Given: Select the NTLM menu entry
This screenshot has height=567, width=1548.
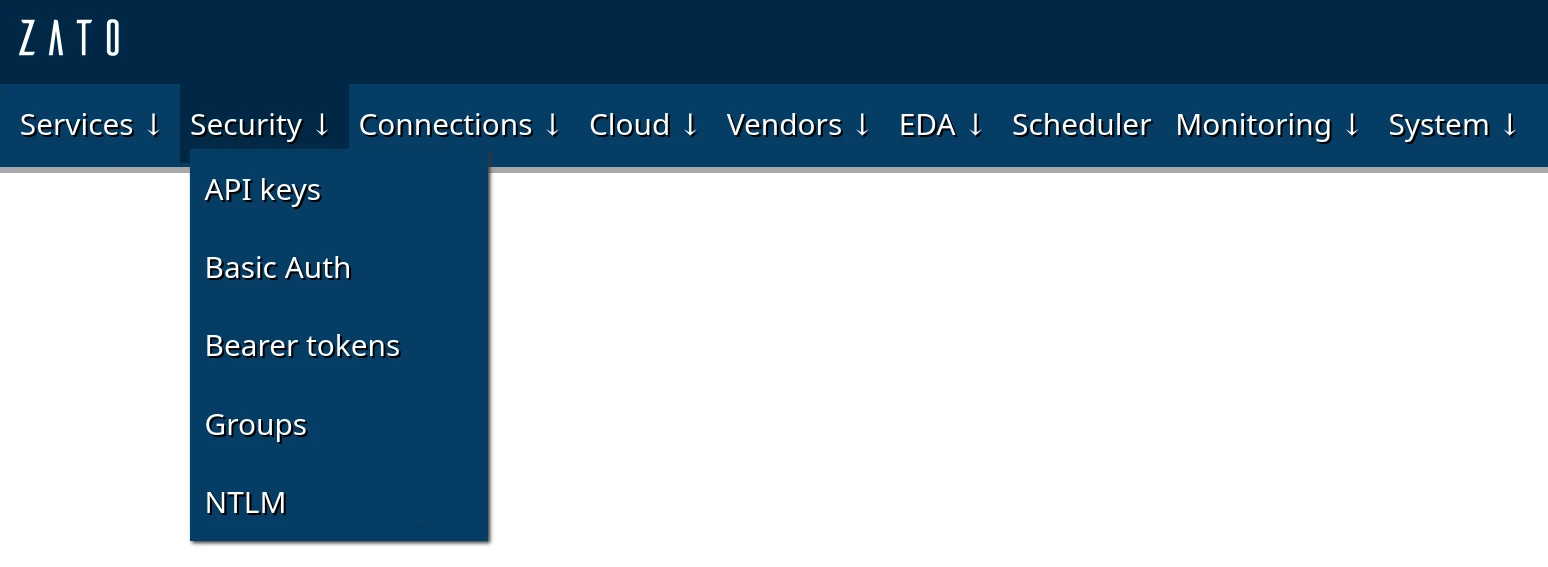Looking at the screenshot, I should [x=245, y=502].
